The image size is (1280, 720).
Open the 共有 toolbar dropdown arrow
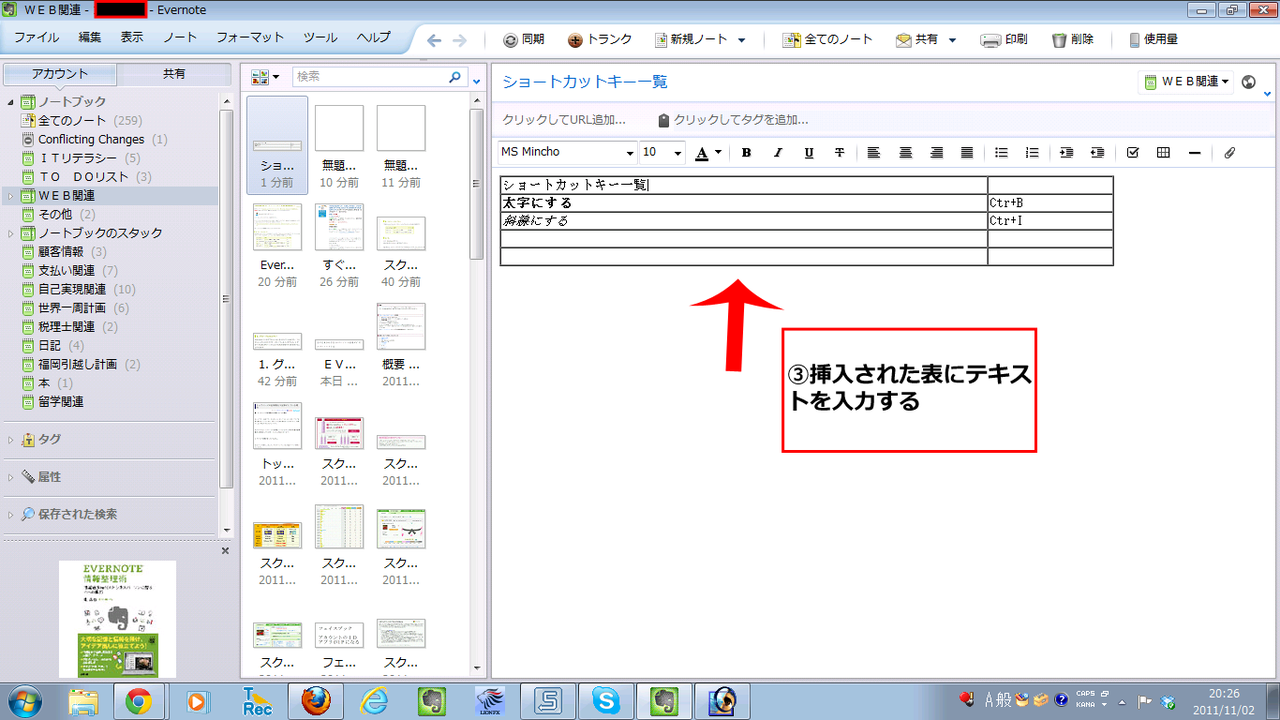click(952, 40)
